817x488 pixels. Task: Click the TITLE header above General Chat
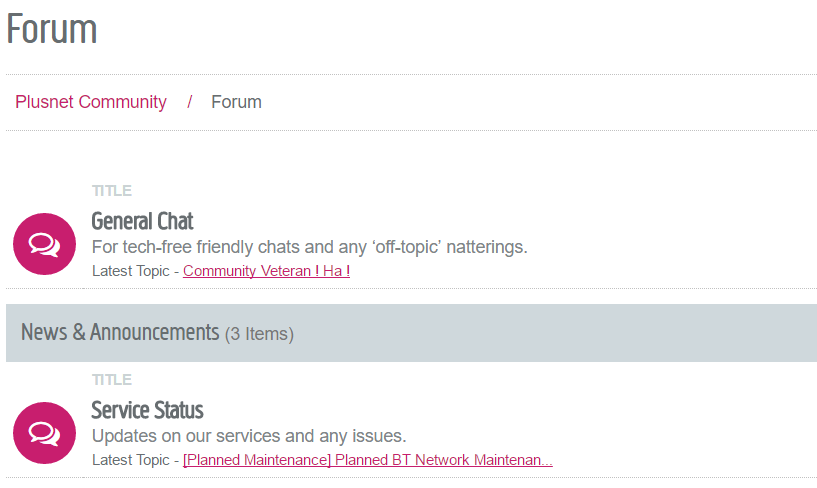click(112, 191)
